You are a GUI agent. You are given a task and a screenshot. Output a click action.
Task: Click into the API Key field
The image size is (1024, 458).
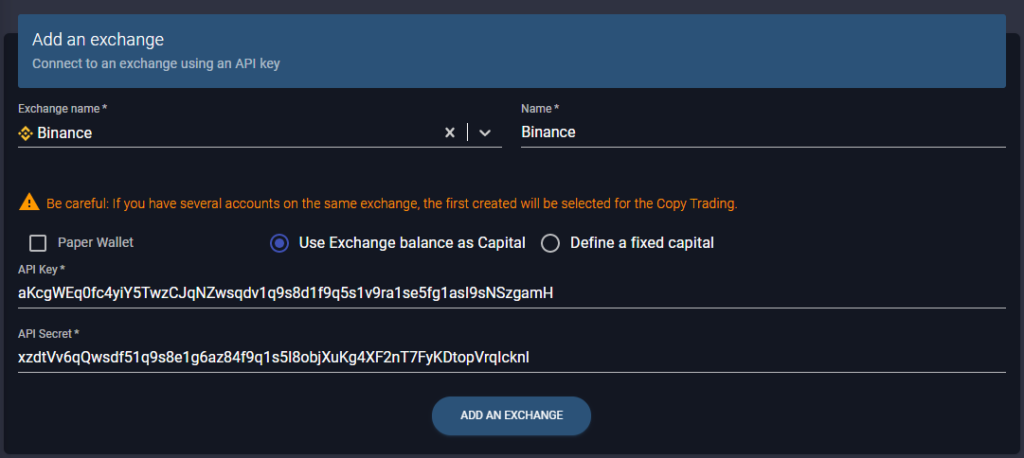pos(511,293)
